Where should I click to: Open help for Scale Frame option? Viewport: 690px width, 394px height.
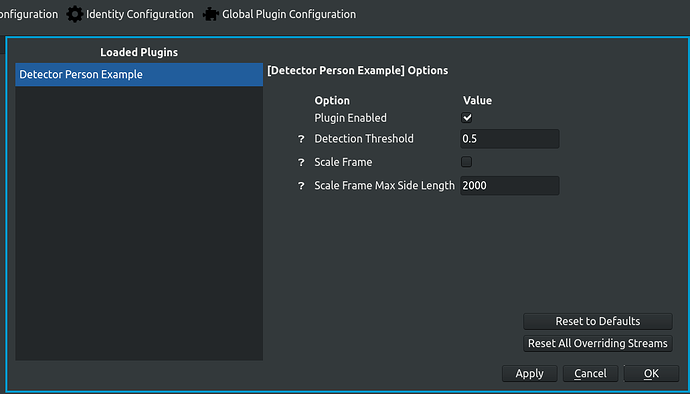click(301, 162)
